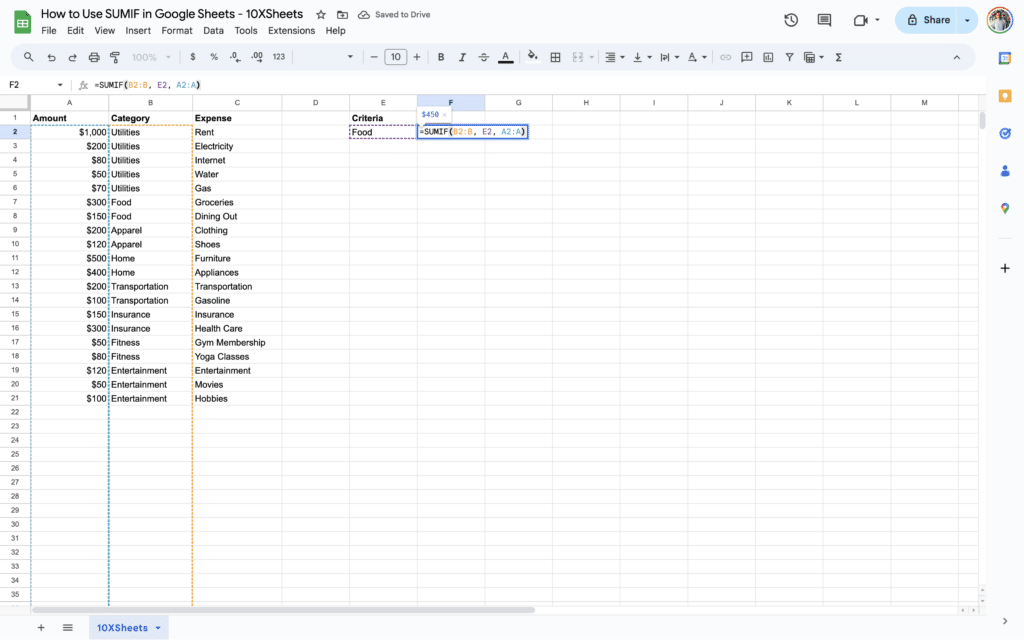Click the Share button
This screenshot has width=1024, height=640.
930,19
